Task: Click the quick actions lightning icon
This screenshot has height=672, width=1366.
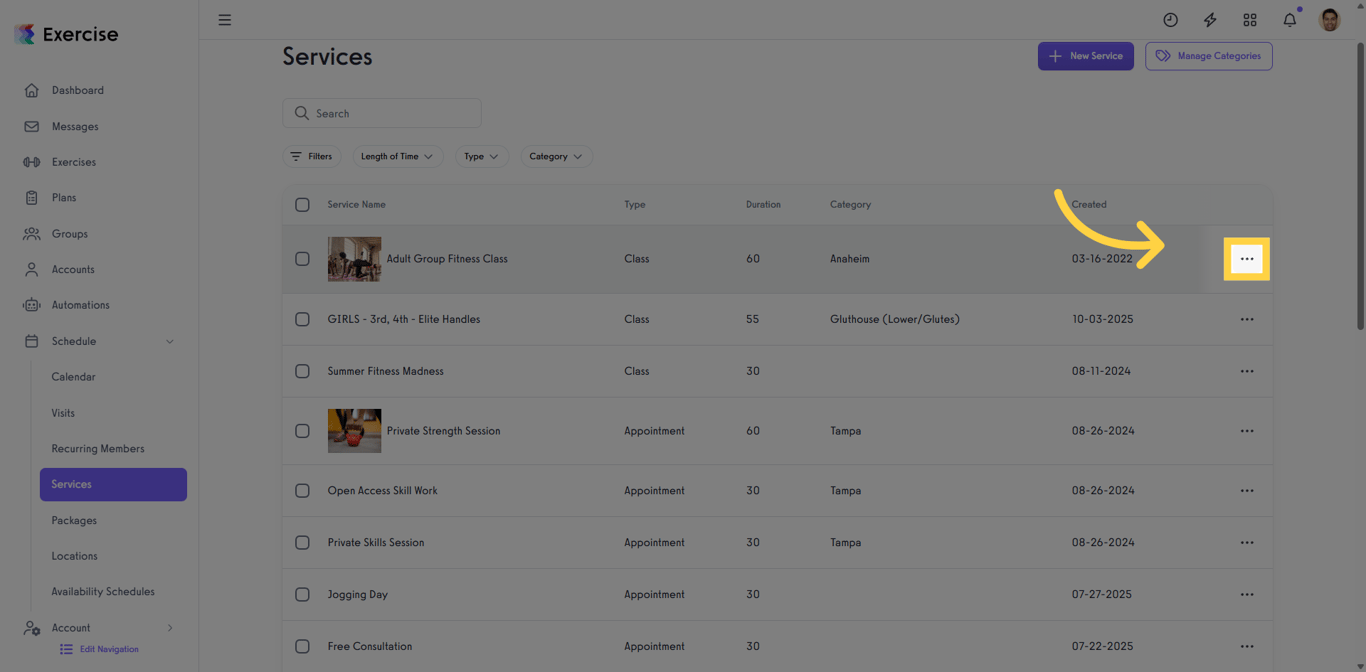Action: pos(1210,19)
